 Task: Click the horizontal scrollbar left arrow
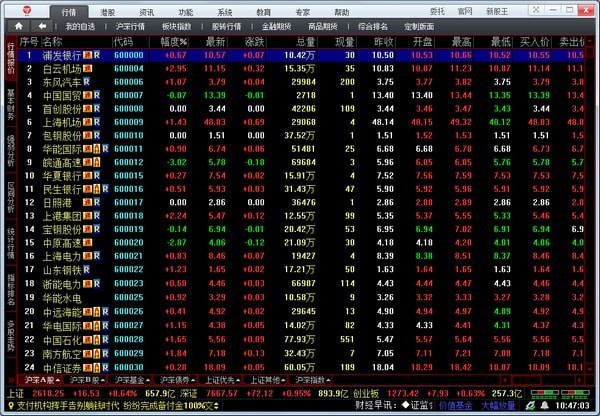(x=505, y=380)
